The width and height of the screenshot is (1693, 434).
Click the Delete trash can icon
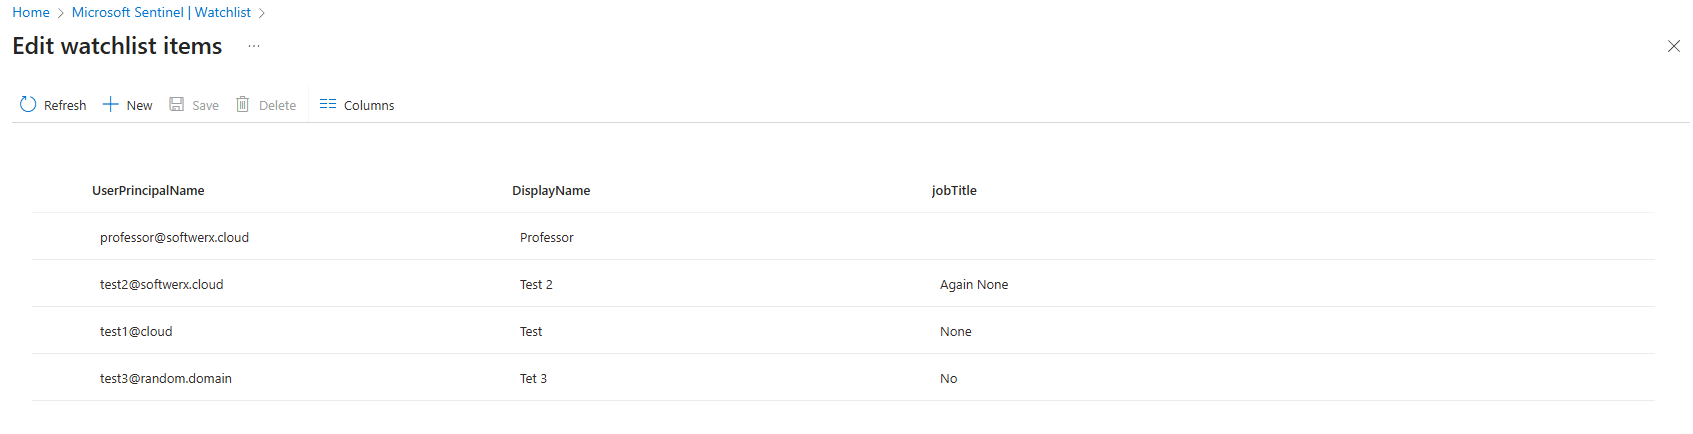pyautogui.click(x=242, y=104)
